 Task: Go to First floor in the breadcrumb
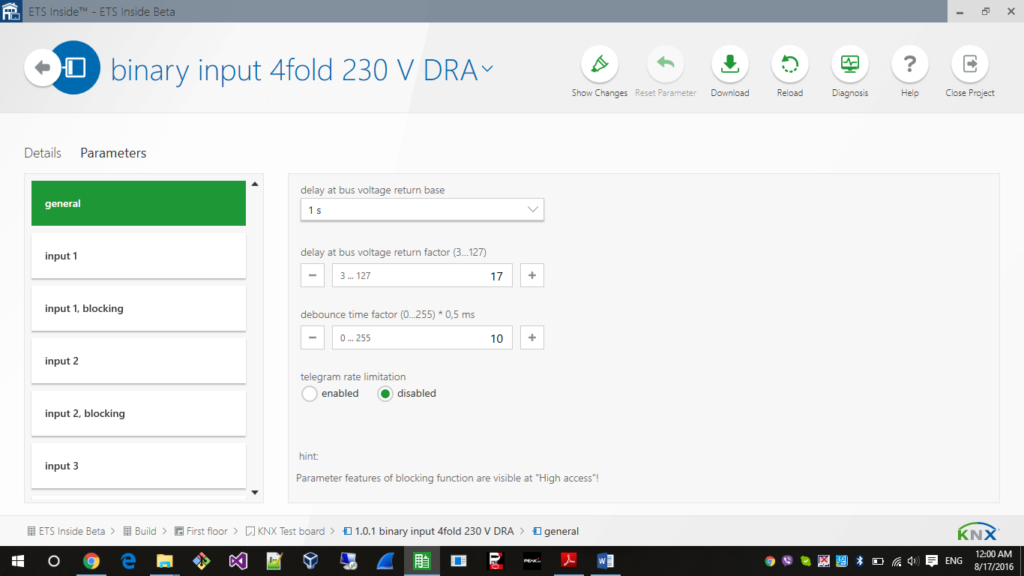pyautogui.click(x=201, y=531)
